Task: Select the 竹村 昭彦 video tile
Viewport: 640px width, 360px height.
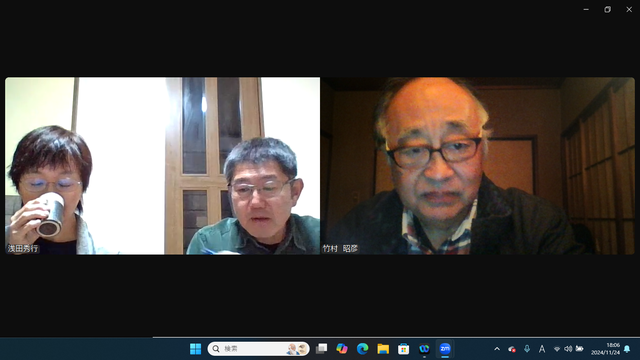Action: pos(478,166)
